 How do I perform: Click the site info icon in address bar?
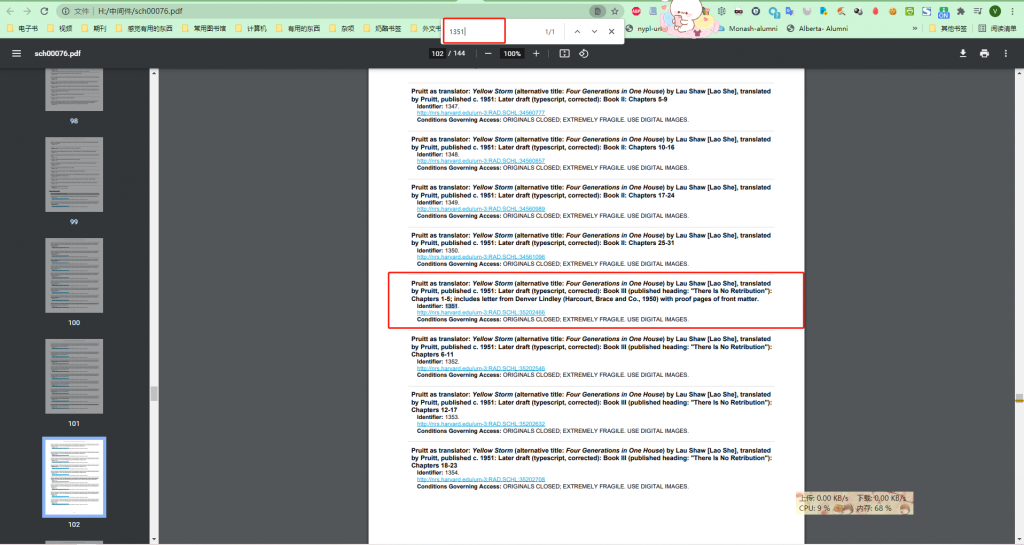tap(65, 11)
